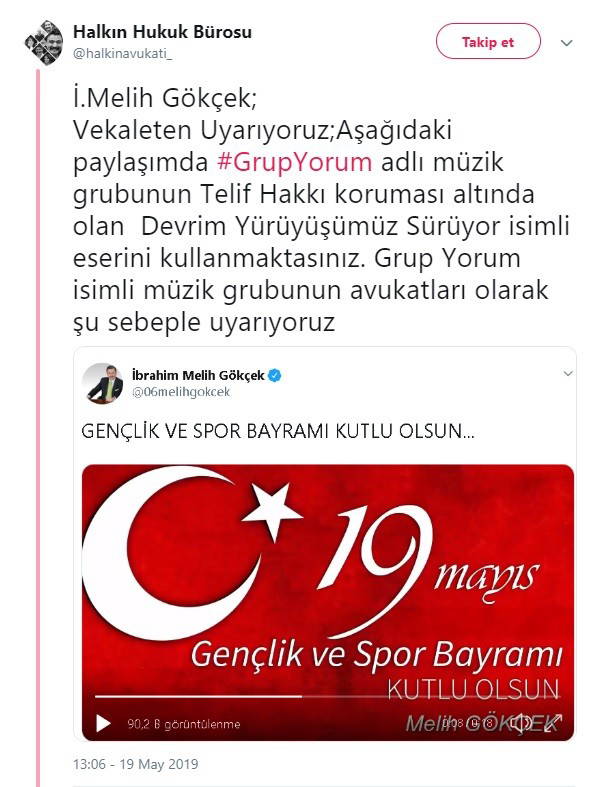The height and width of the screenshot is (787, 613).
Task: Mute the video using the speaker icon
Action: 521,723
